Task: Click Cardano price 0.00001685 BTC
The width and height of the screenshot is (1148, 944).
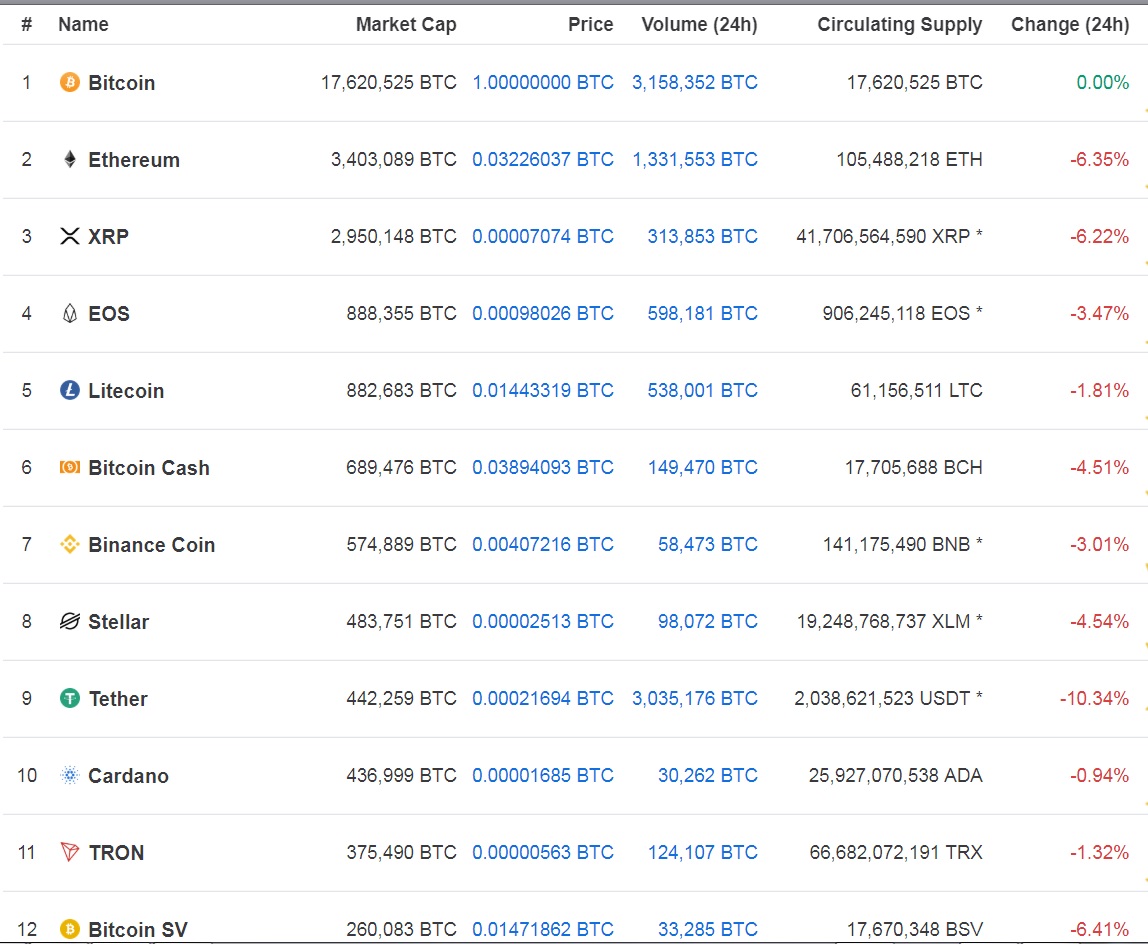Action: [x=543, y=775]
